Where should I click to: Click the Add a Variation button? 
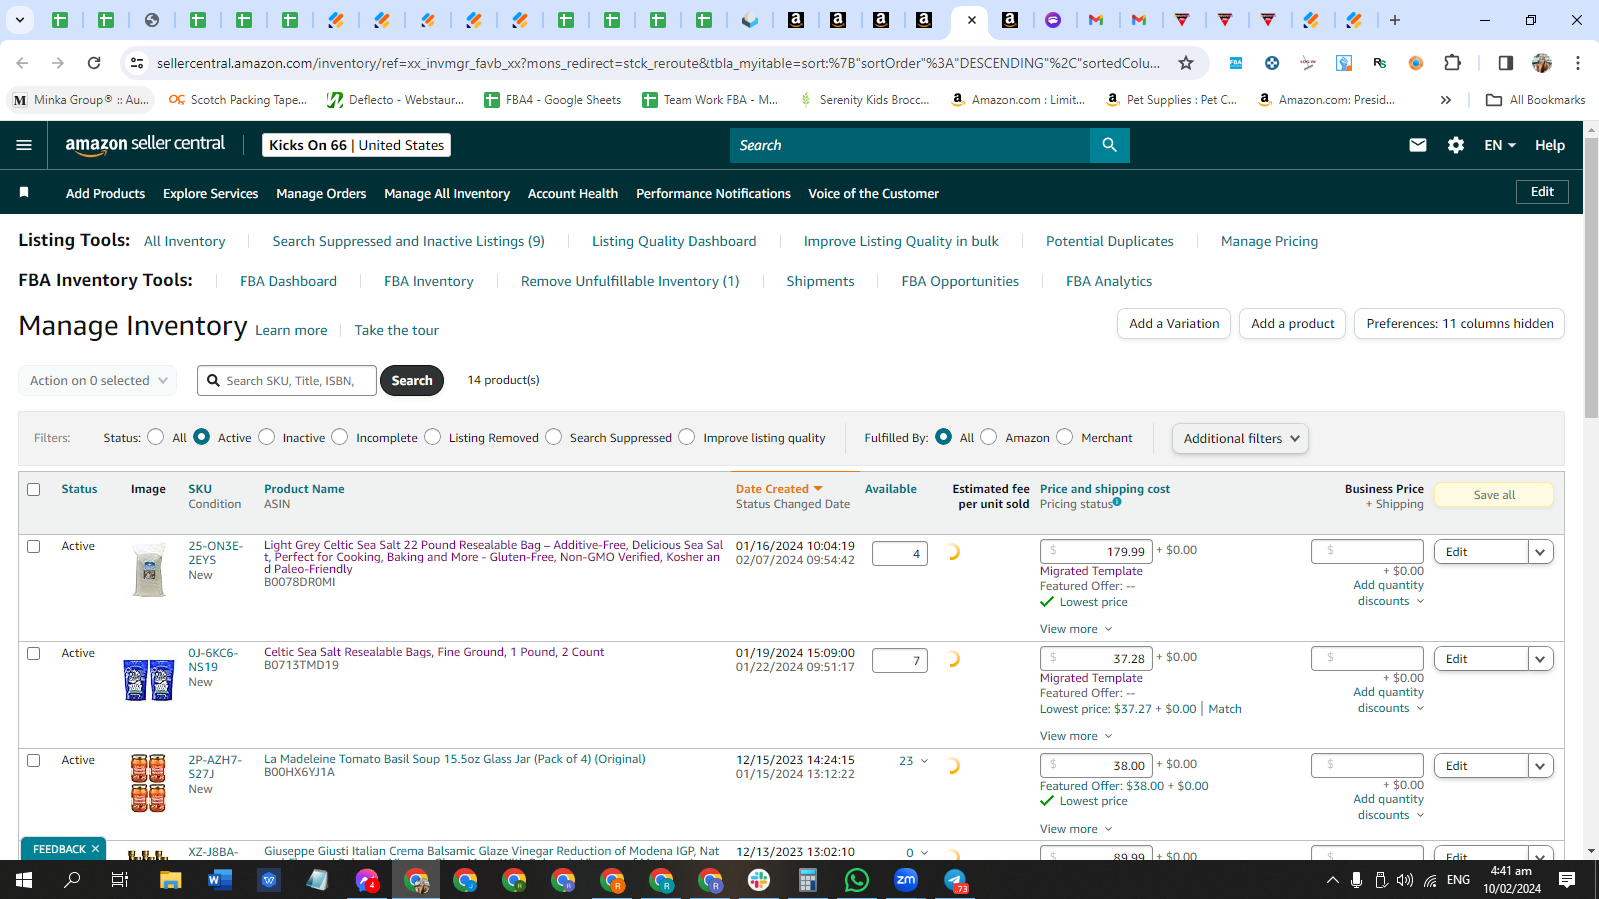pos(1174,324)
